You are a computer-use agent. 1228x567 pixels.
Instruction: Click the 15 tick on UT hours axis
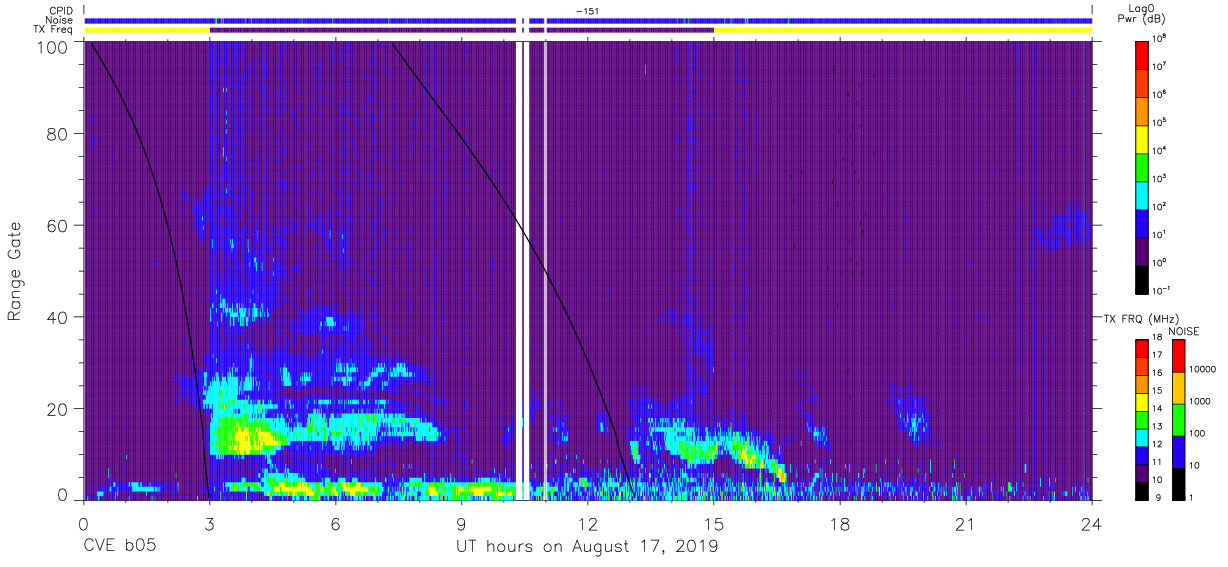(x=713, y=524)
